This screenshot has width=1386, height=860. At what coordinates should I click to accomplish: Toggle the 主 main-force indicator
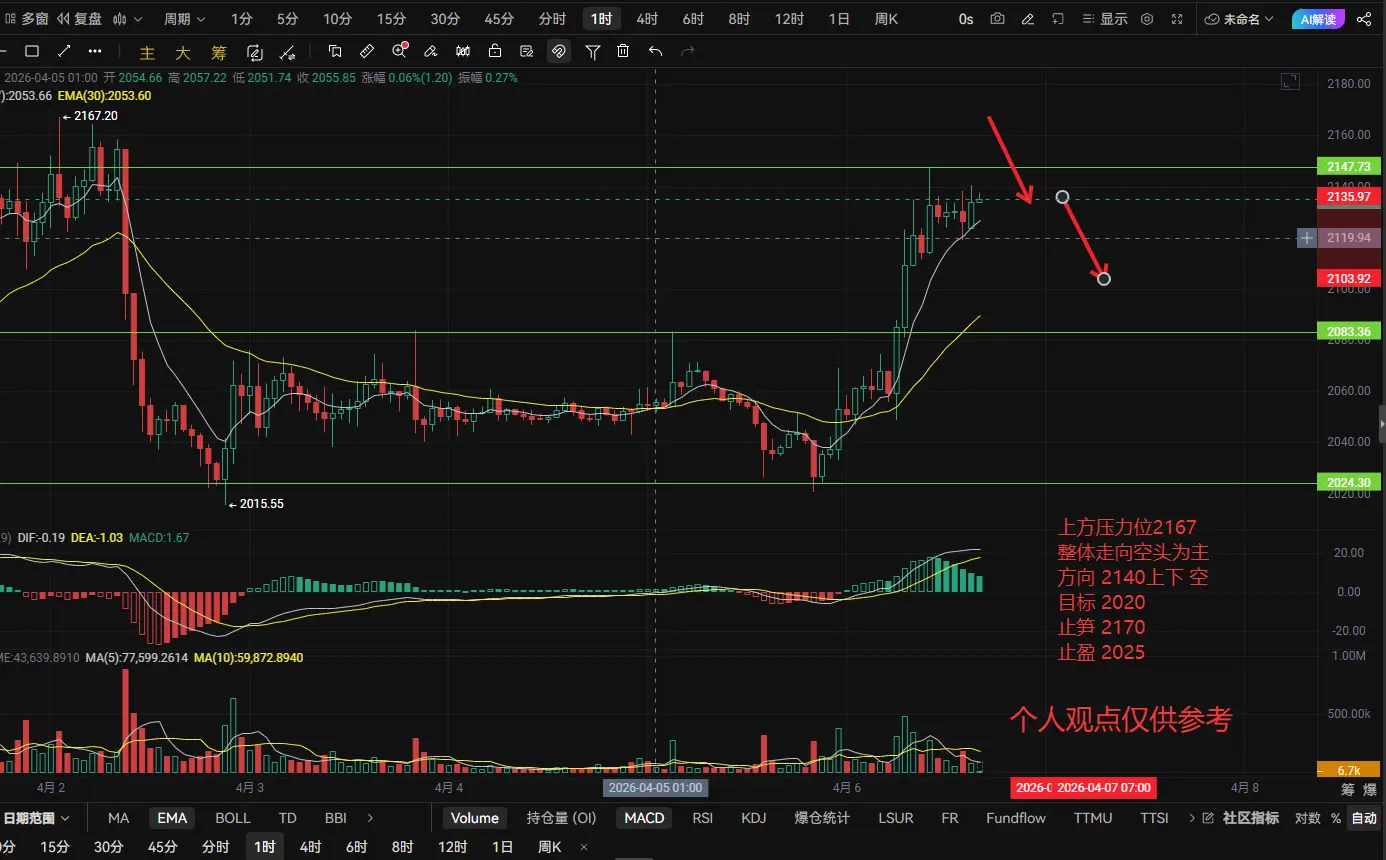pos(148,53)
